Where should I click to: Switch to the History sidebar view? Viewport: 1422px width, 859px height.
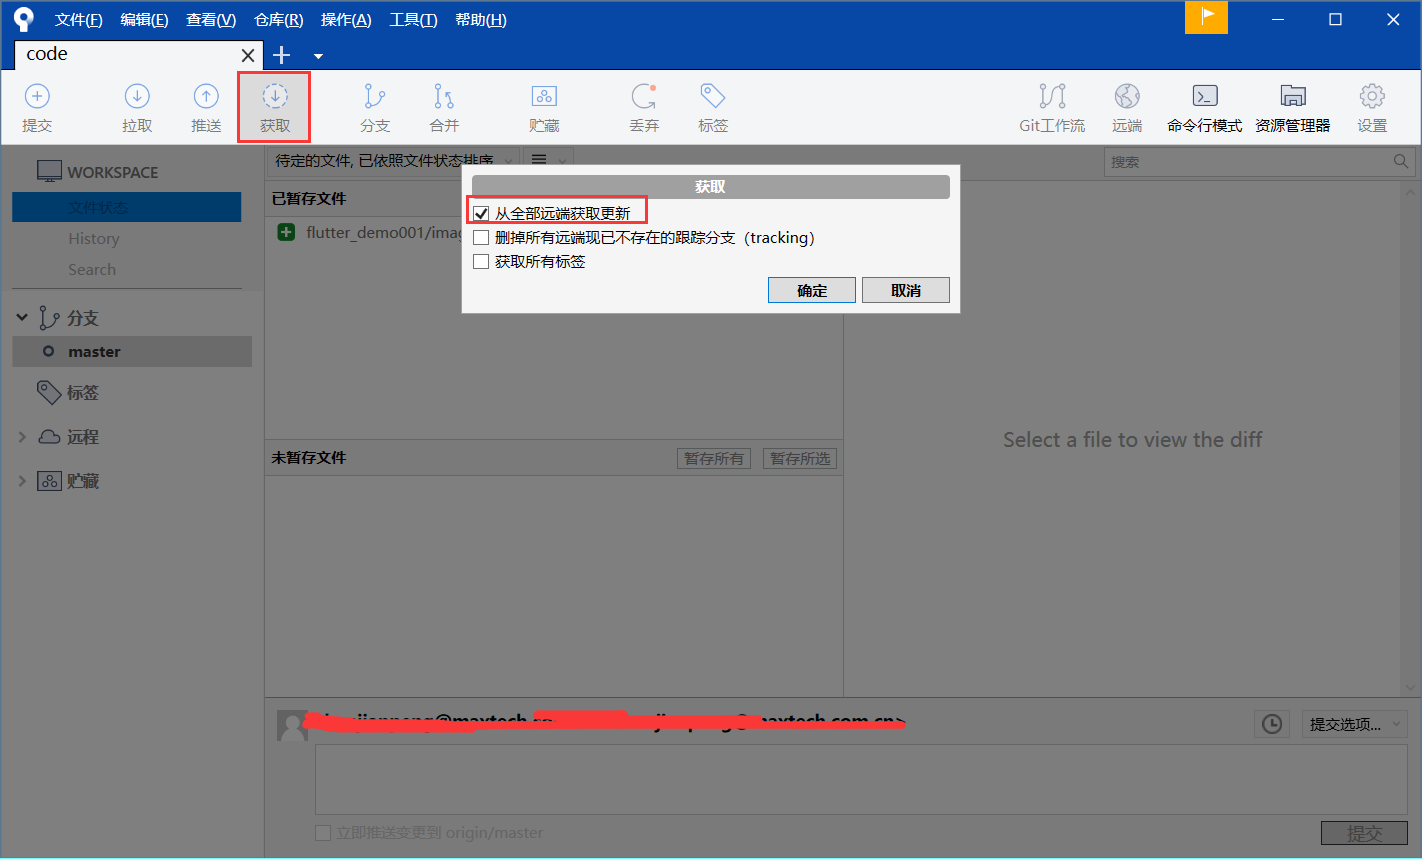click(93, 238)
